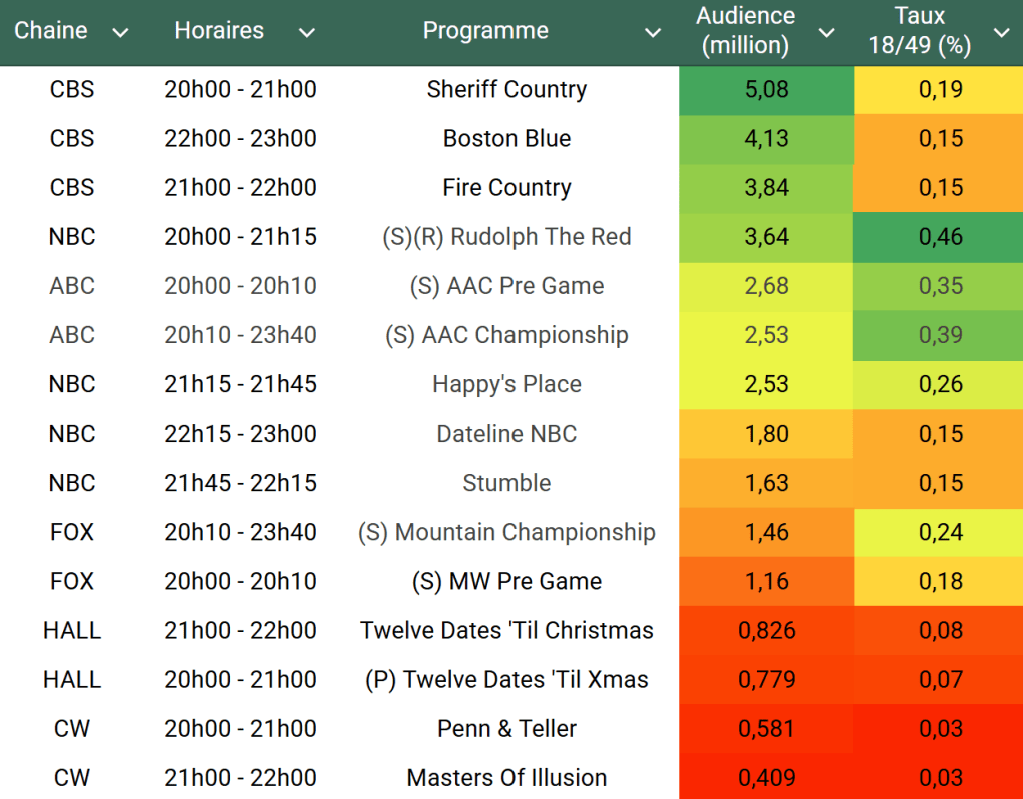This screenshot has height=799, width=1023.
Task: Click the Dateline NBC programme cell
Action: point(506,434)
